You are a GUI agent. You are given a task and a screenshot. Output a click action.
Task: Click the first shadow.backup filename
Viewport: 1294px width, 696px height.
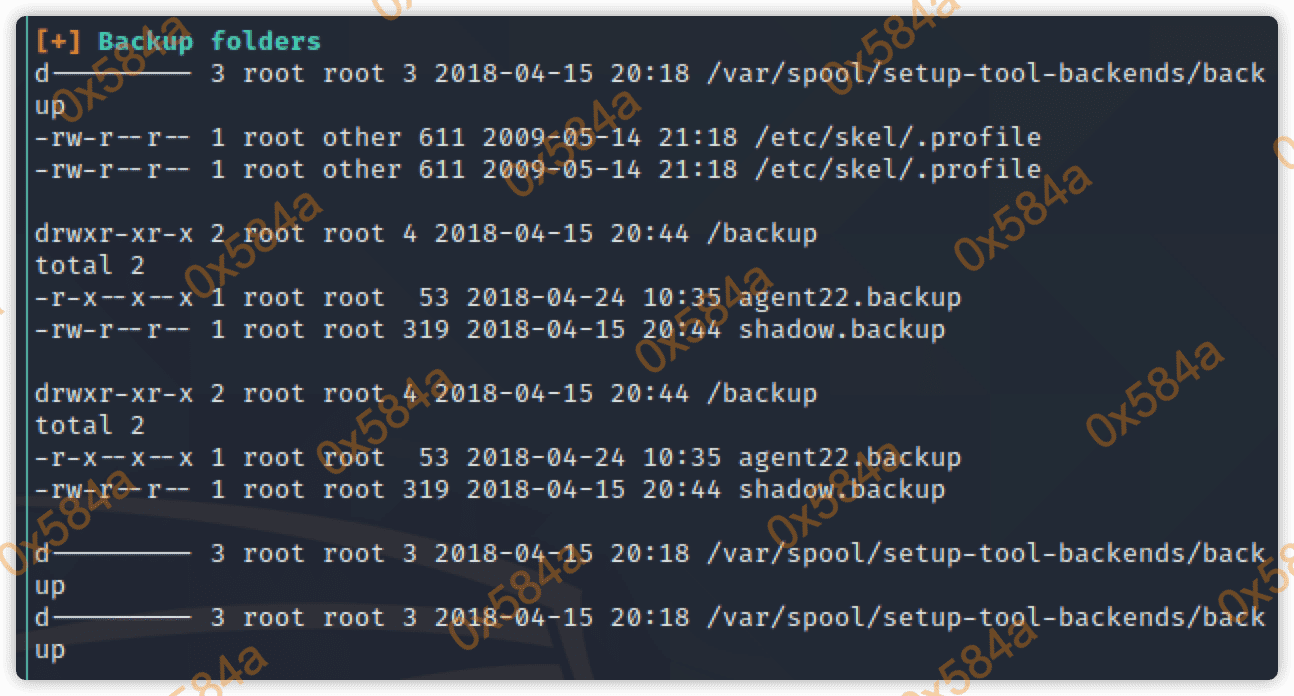coord(841,329)
